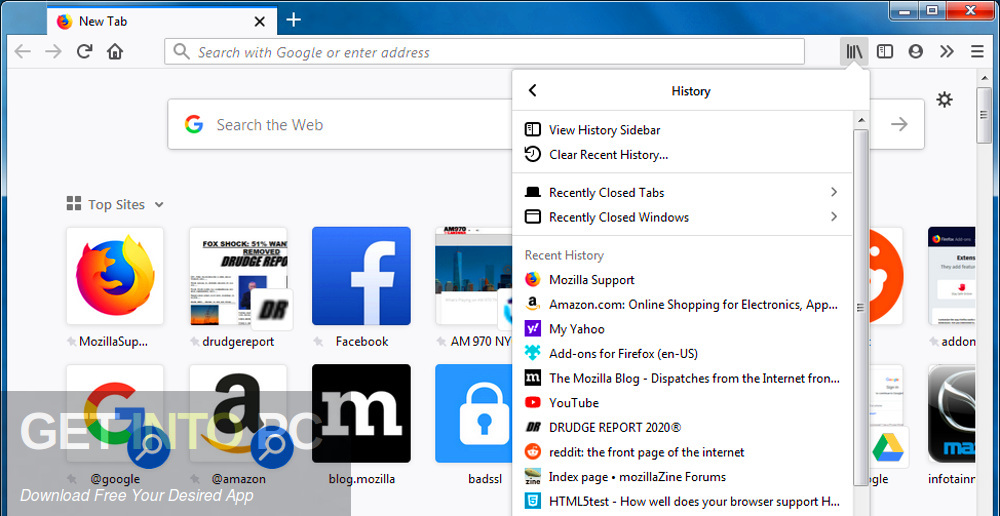Click My Yahoo favicon in history
1000x516 pixels.
[x=533, y=329]
